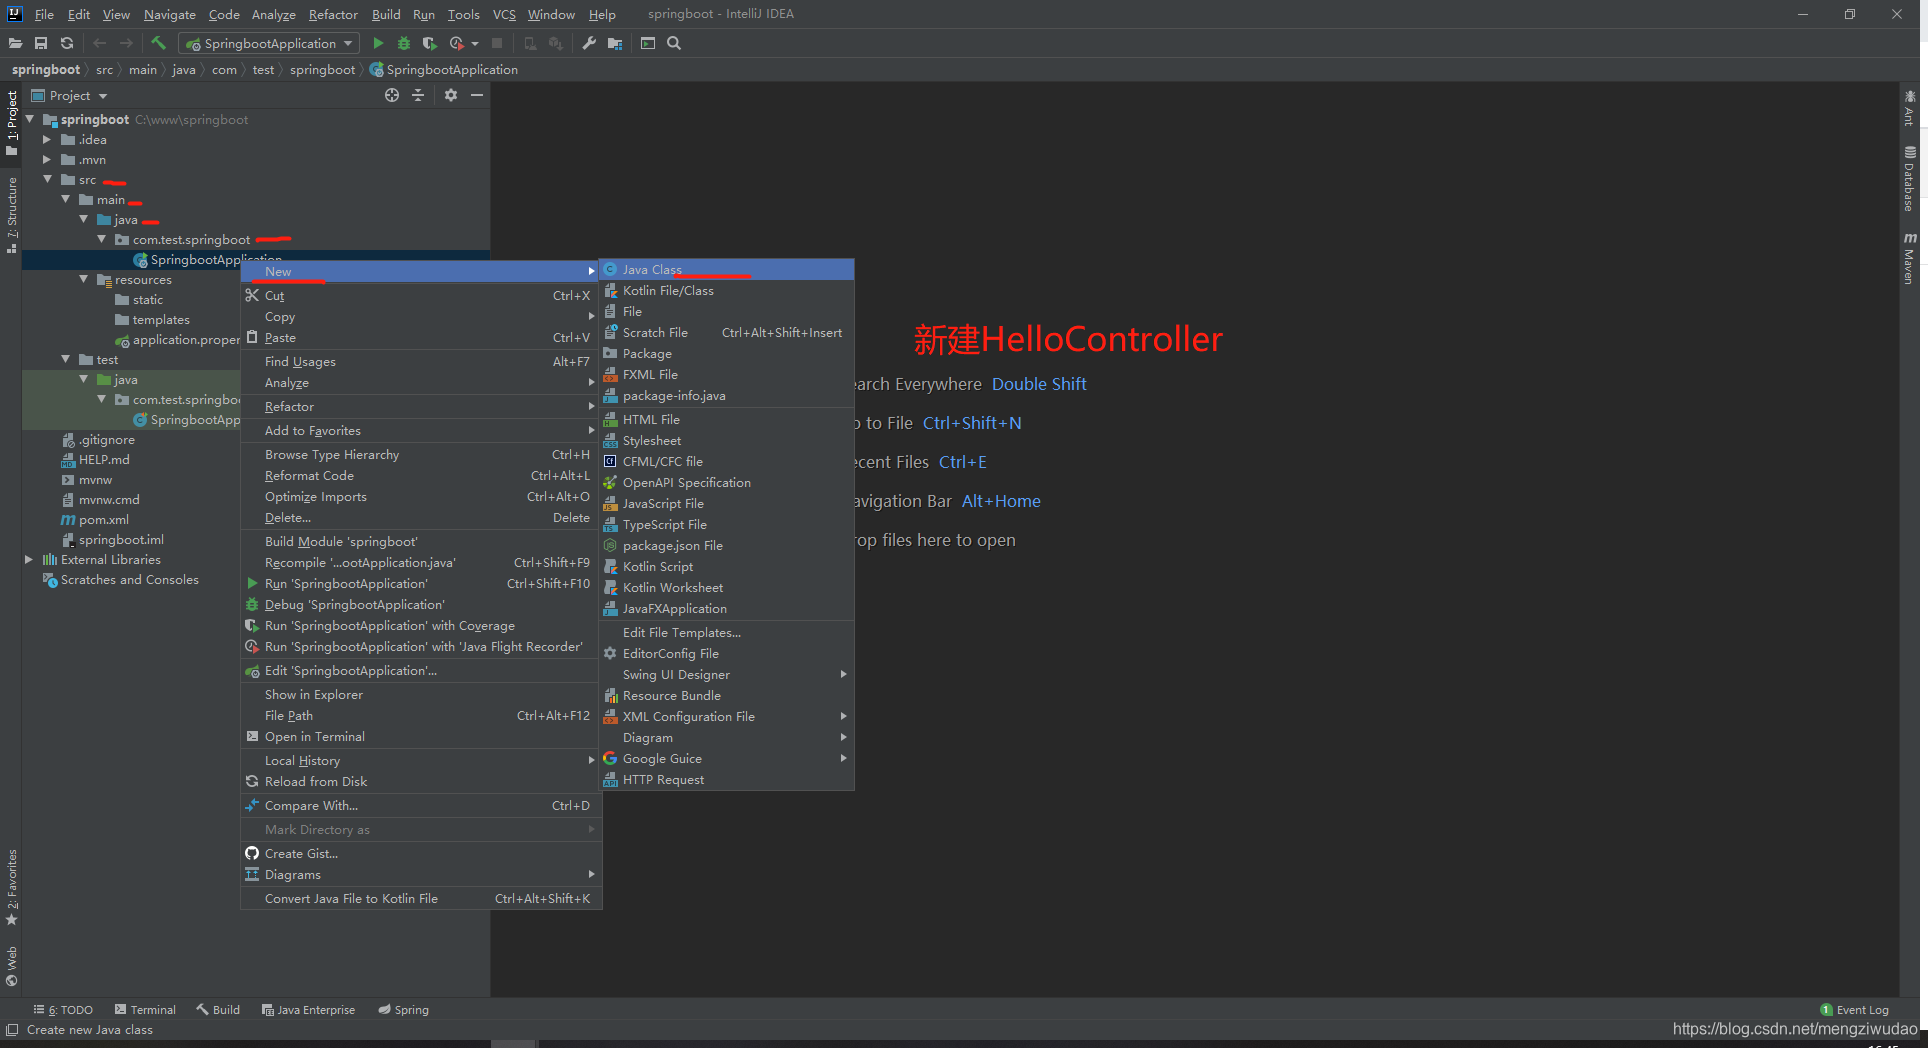
Task: Click the Run with Coverage toolbar icon
Action: point(430,43)
